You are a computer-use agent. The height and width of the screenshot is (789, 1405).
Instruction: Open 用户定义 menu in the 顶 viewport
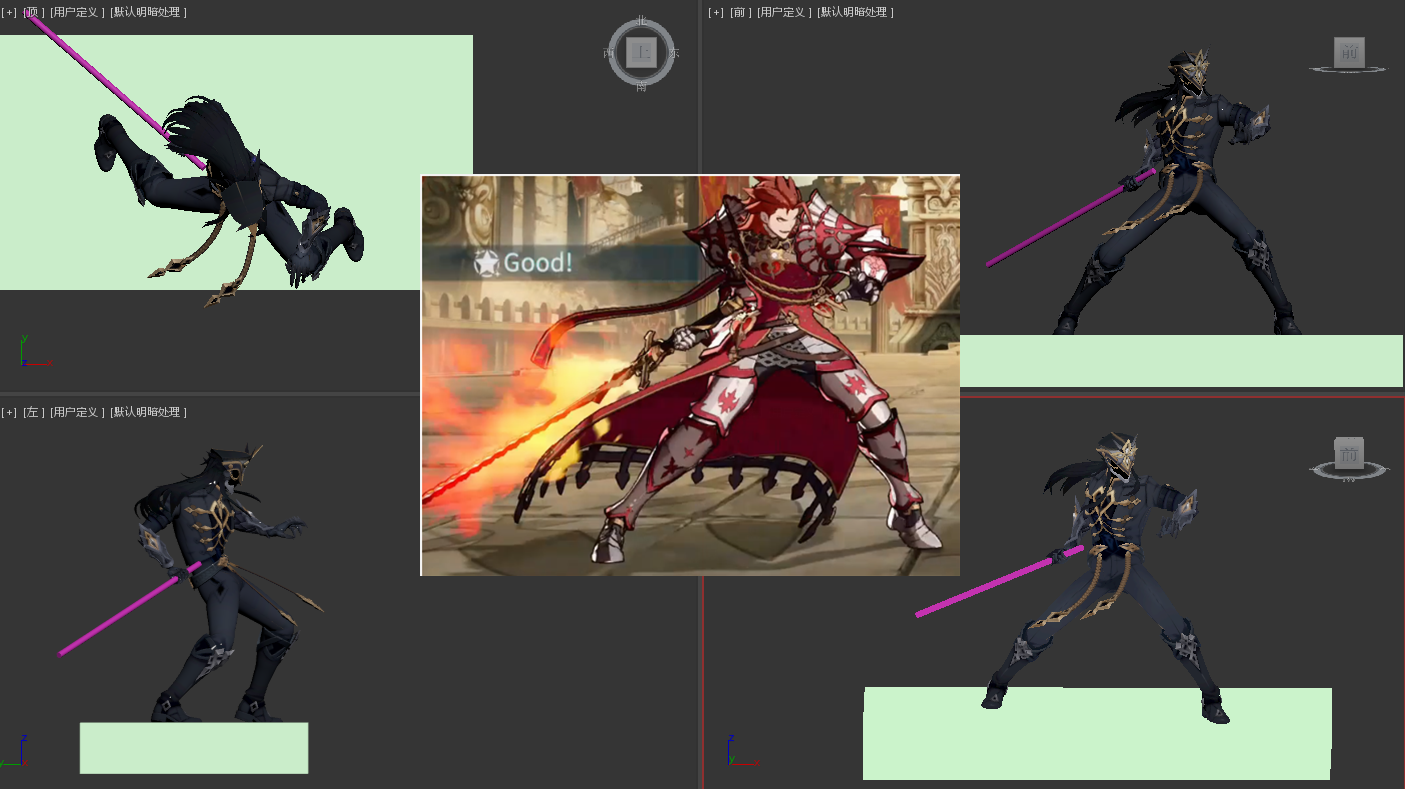[77, 12]
